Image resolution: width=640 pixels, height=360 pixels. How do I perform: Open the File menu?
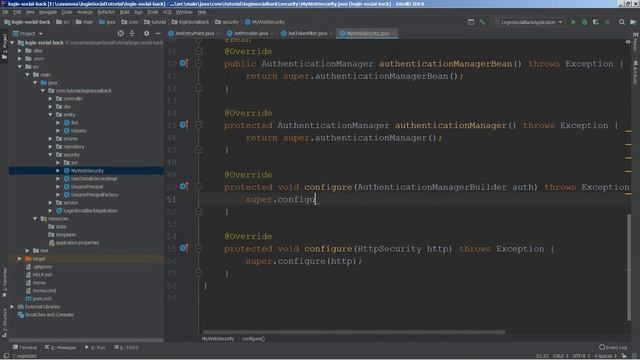(x=5, y=12)
